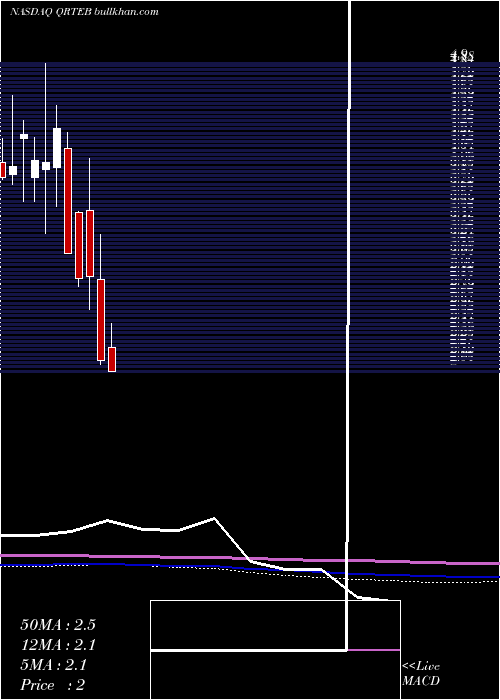500x700 pixels.
Task: Click the '<<Live MACD' label
Action: point(421,674)
